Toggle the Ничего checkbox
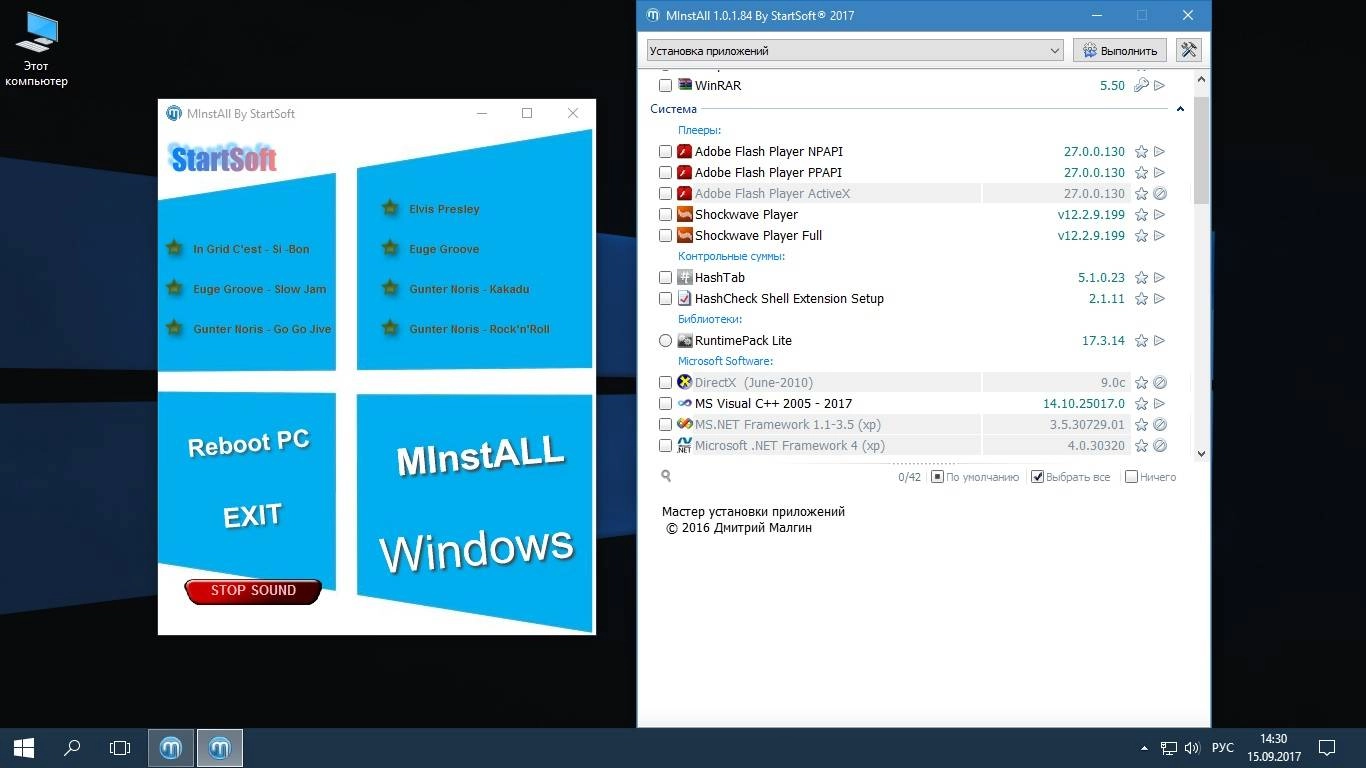This screenshot has height=768, width=1366. coord(1131,477)
